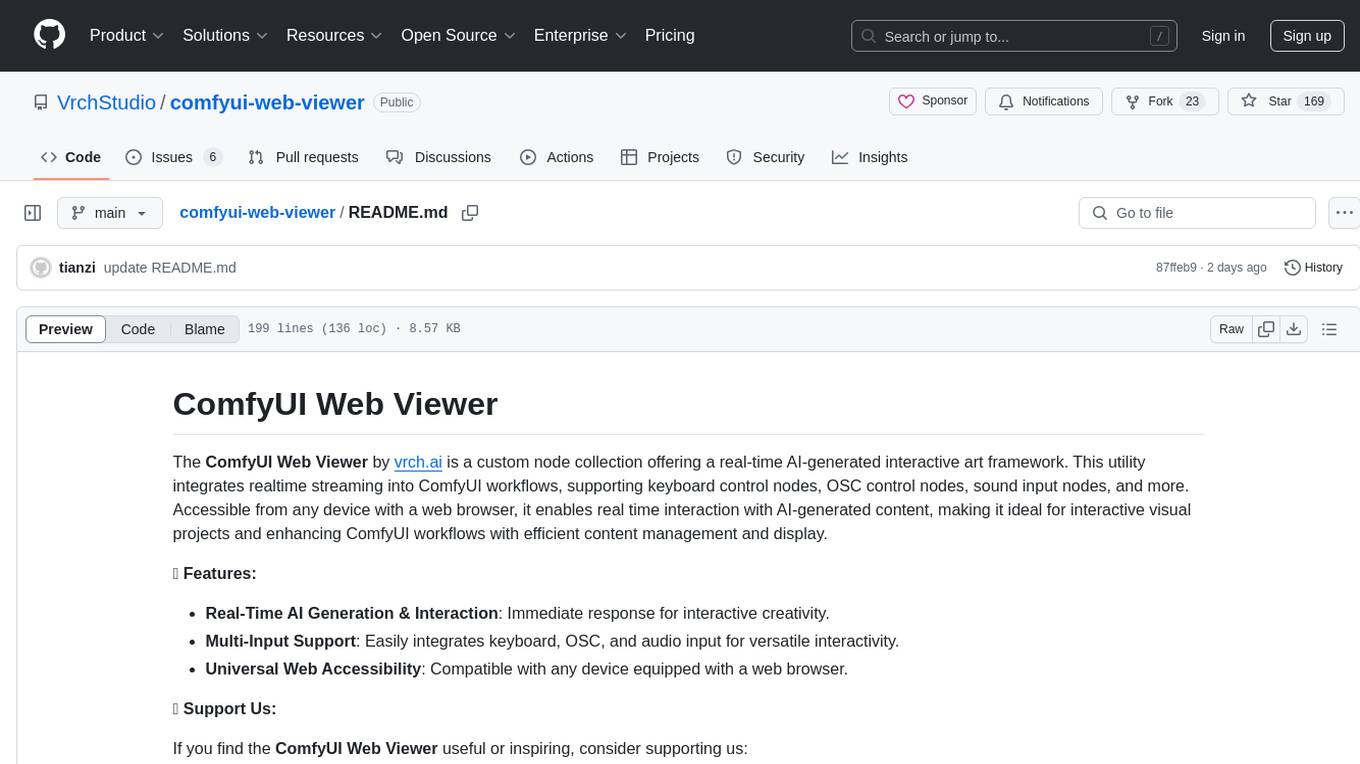This screenshot has height=764, width=1360.
Task: Expand the Open Source menu
Action: point(458,35)
